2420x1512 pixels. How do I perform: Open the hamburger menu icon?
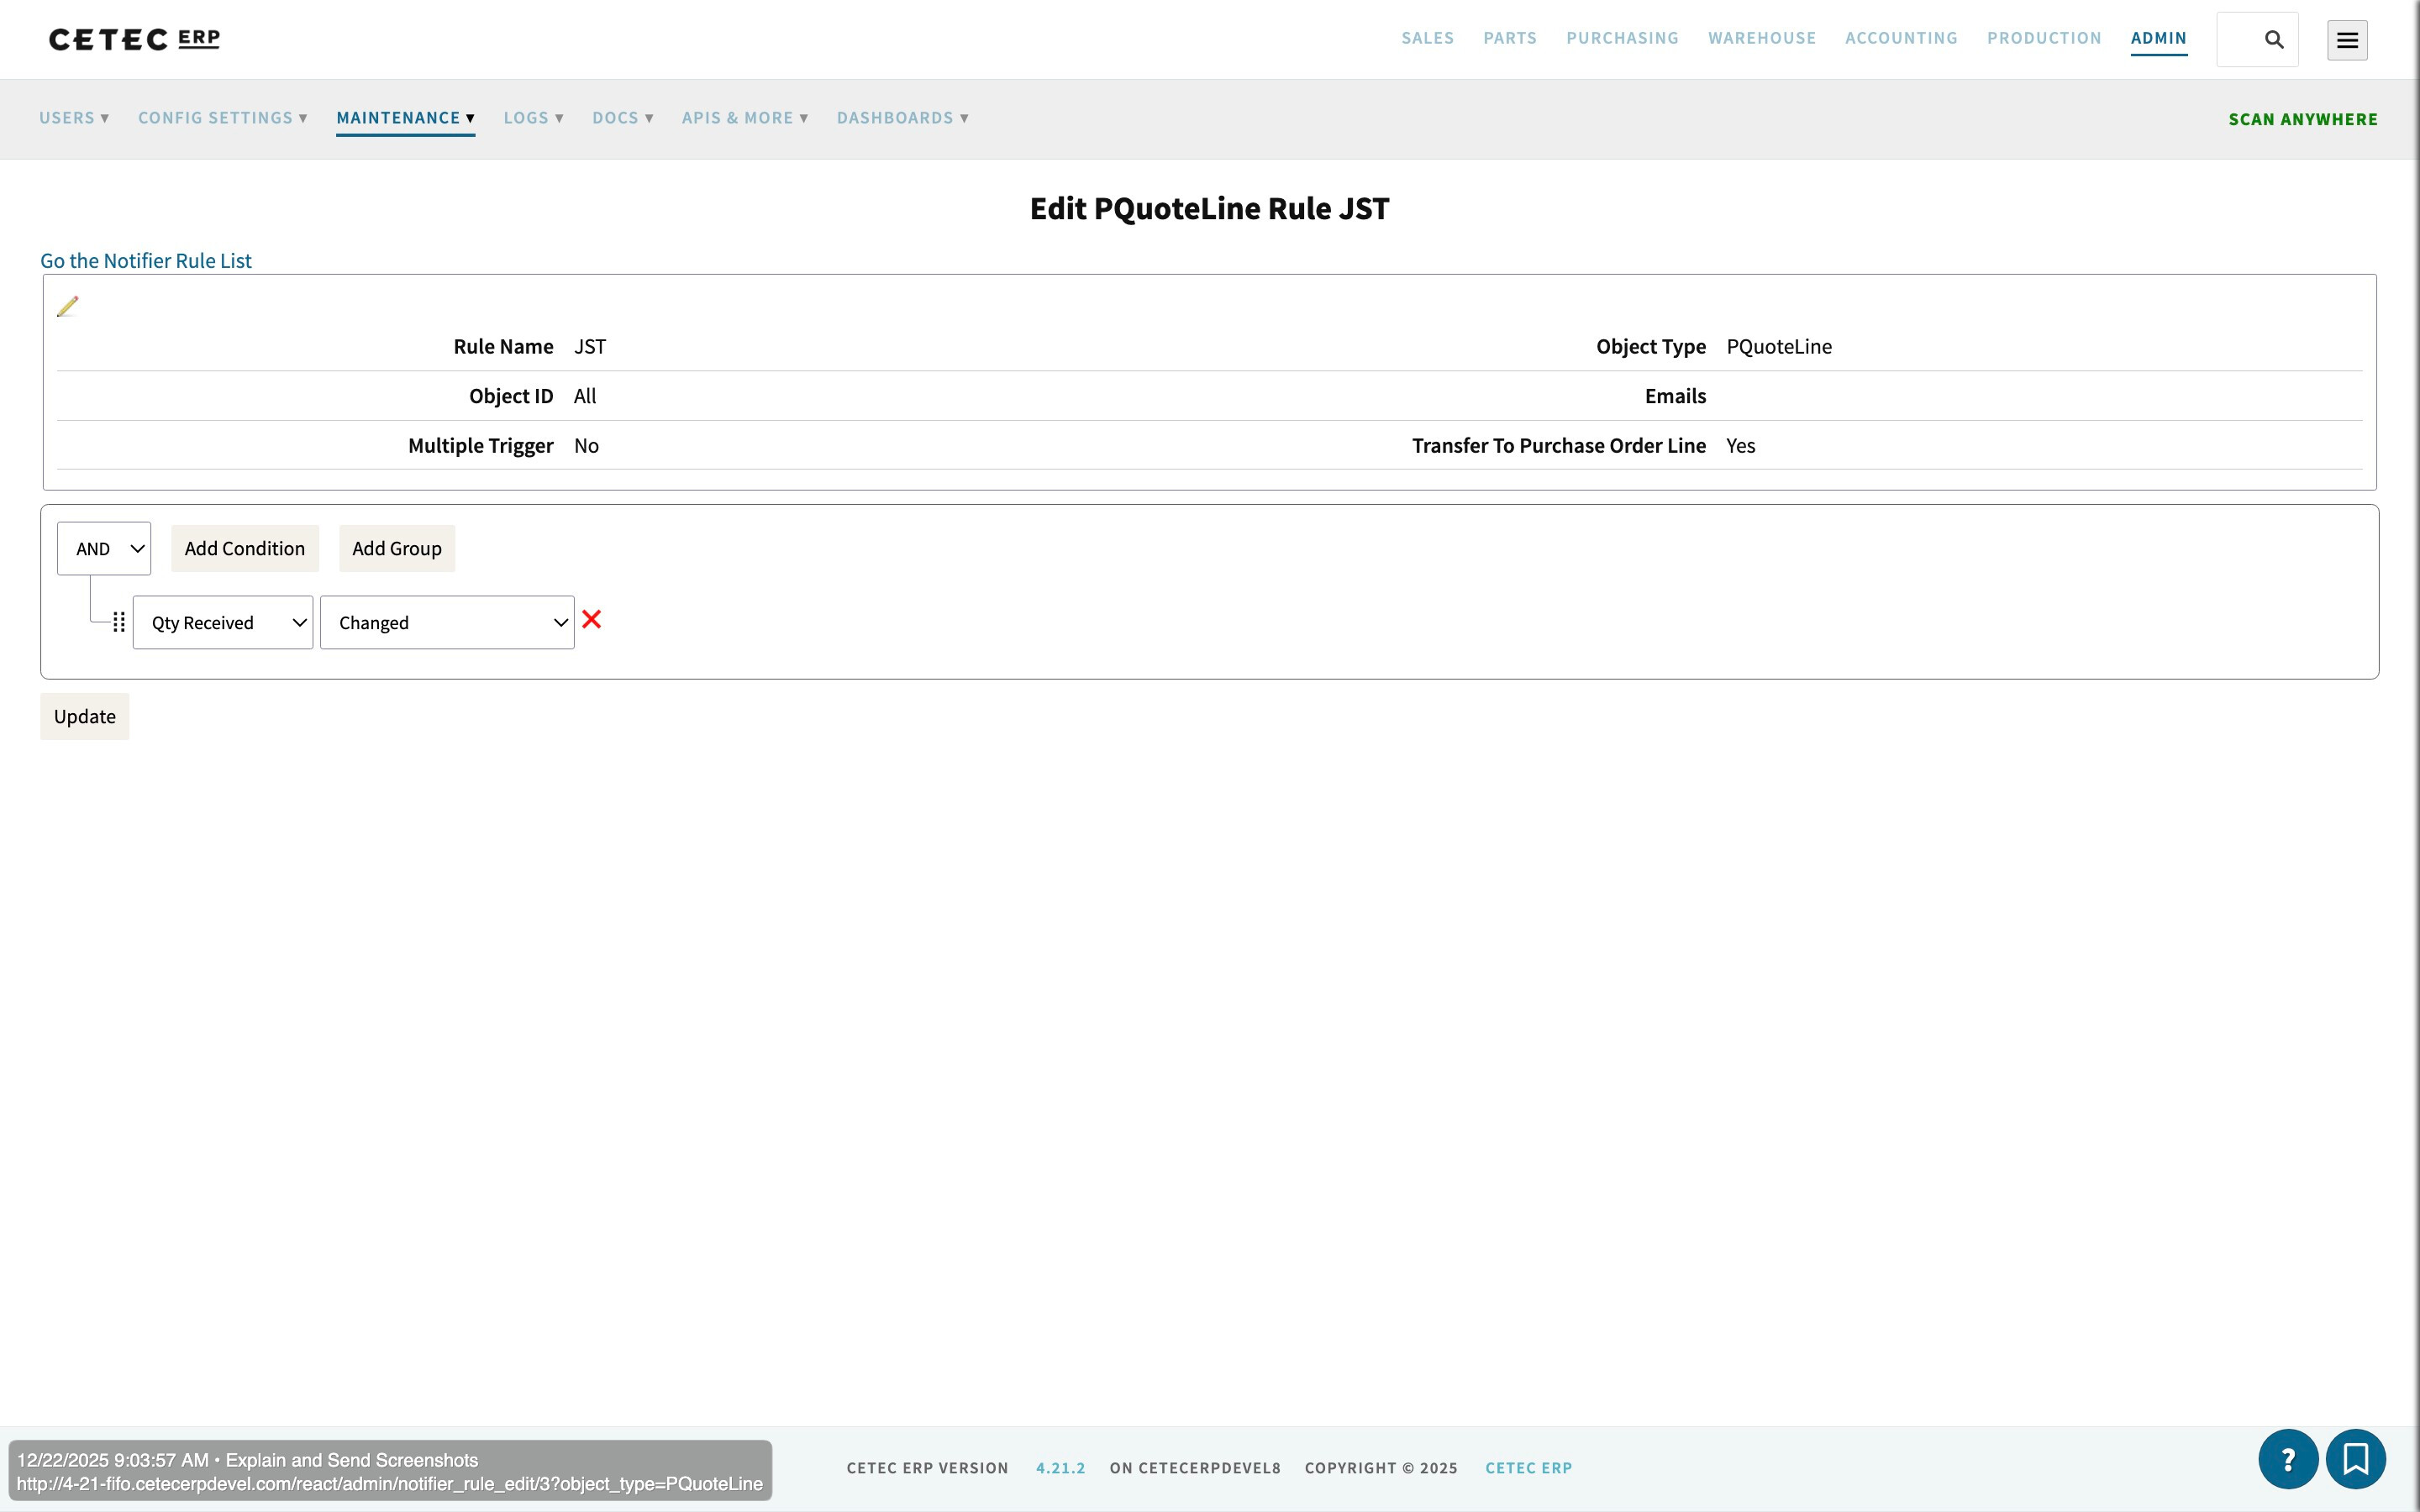(x=2346, y=40)
